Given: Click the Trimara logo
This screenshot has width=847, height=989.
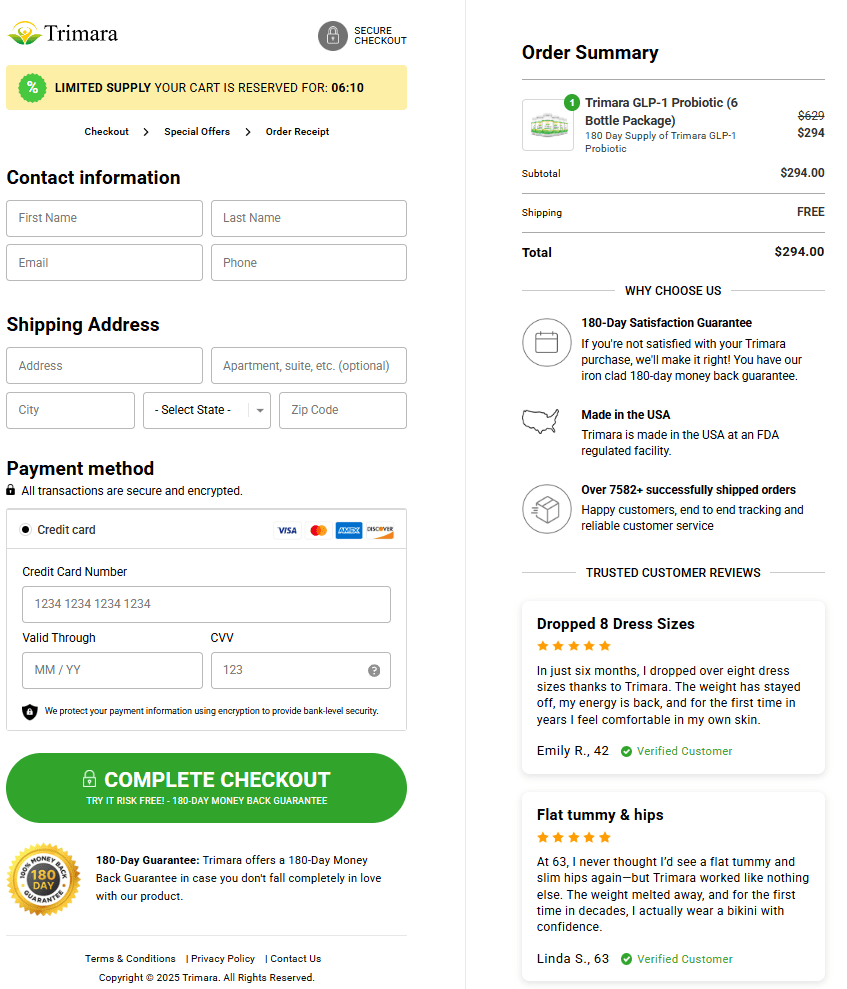Looking at the screenshot, I should coord(62,32).
